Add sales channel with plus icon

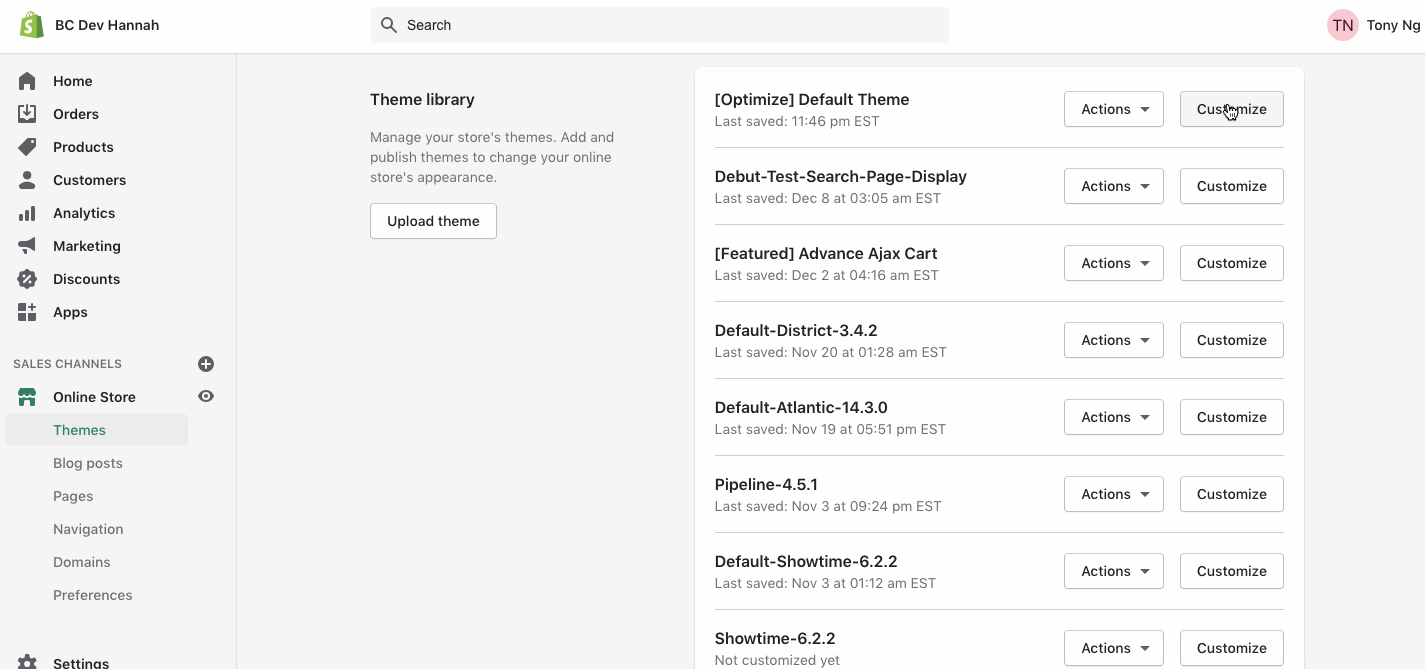pyautogui.click(x=206, y=364)
